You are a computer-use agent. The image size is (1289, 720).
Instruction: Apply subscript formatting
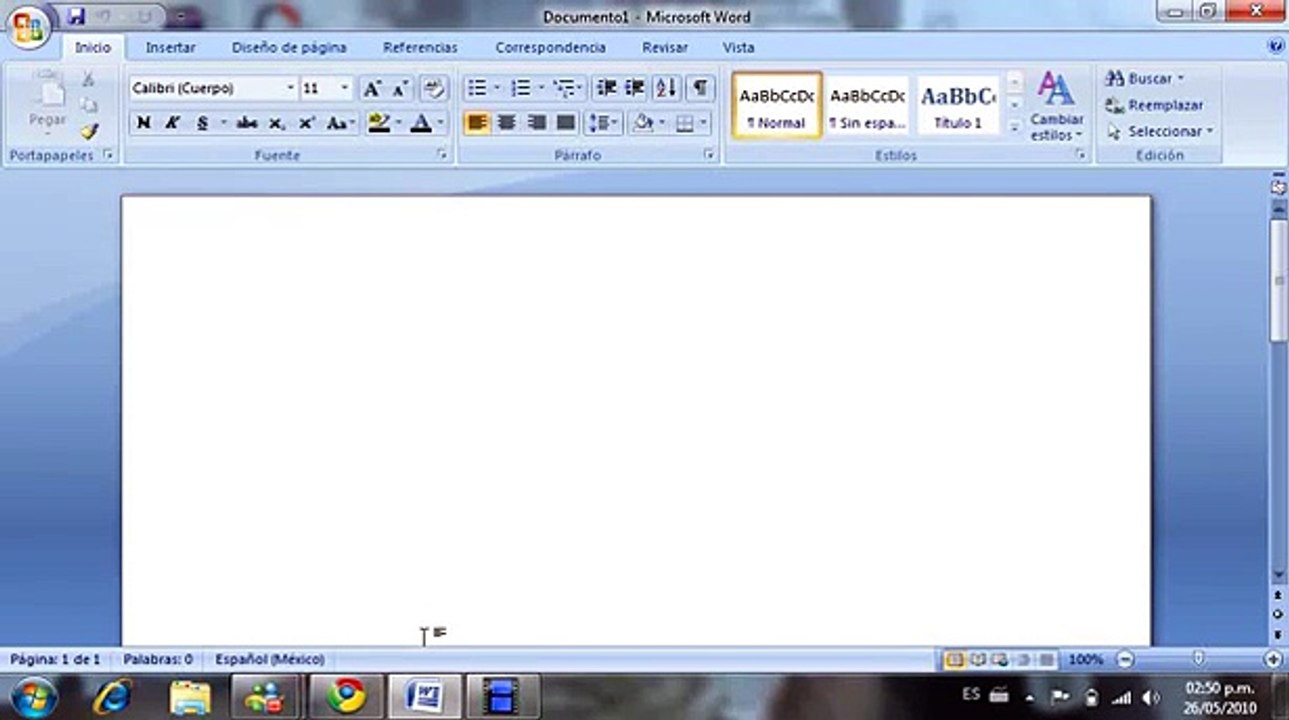[x=277, y=123]
